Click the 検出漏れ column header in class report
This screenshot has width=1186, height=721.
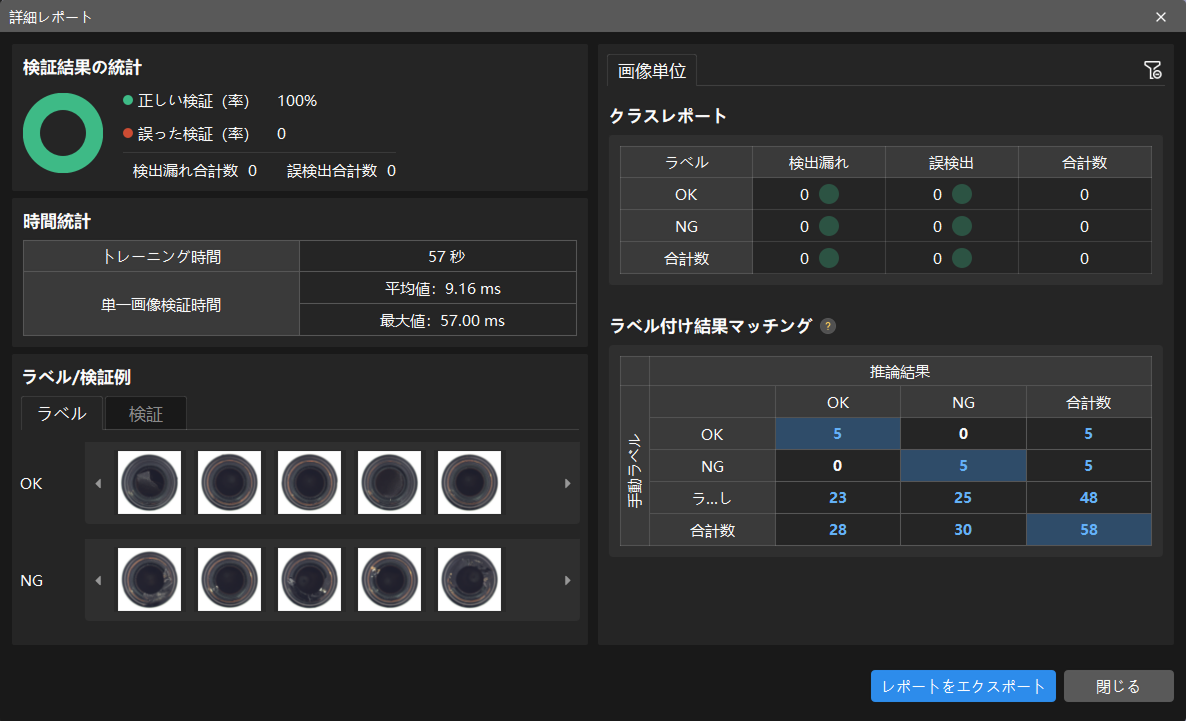pyautogui.click(x=818, y=163)
